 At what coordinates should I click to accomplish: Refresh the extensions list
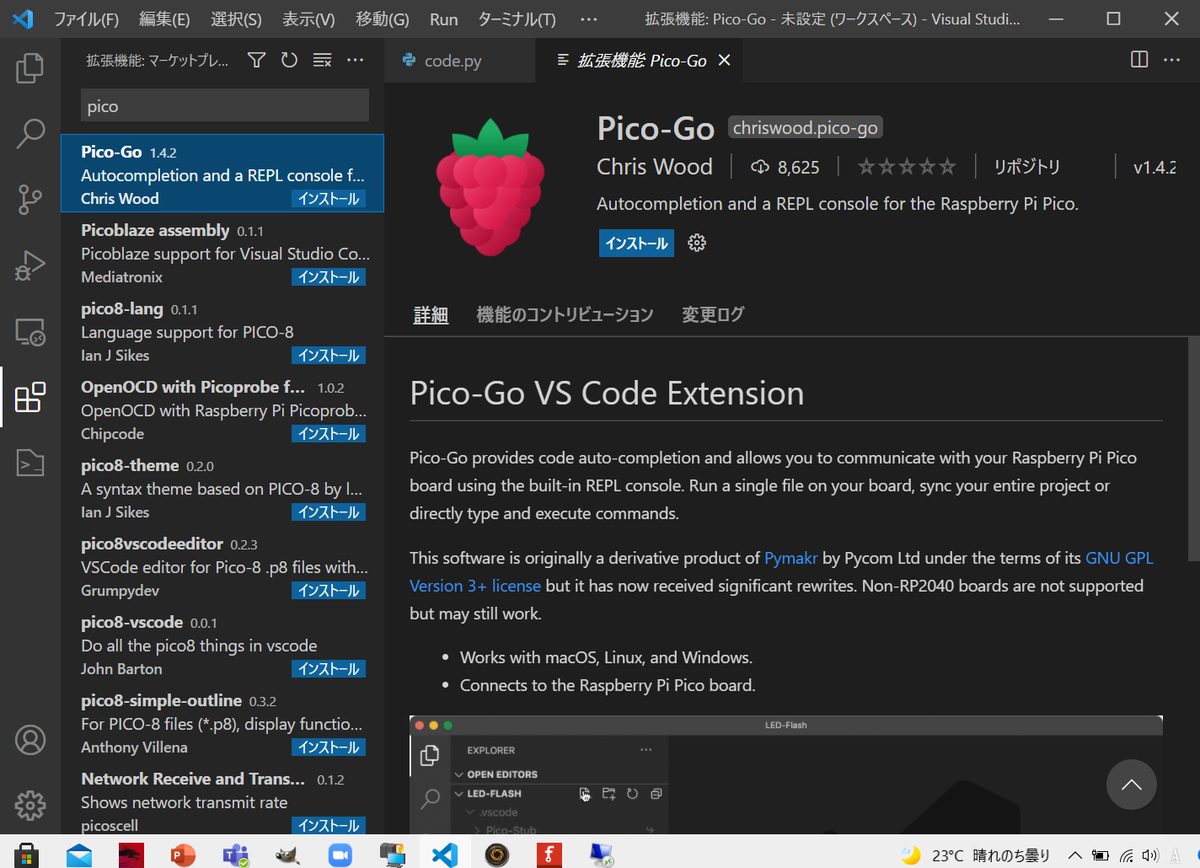[x=289, y=60]
